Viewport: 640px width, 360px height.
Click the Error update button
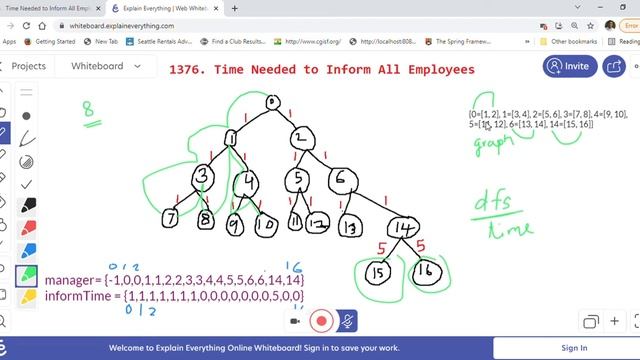[x=630, y=26]
